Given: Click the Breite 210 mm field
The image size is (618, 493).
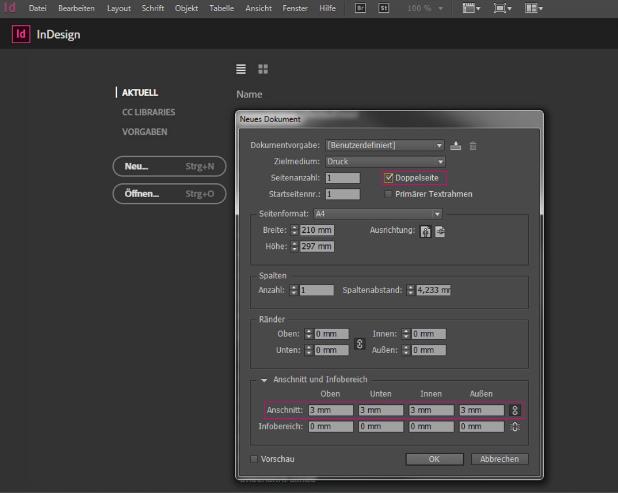Looking at the screenshot, I should pos(317,230).
